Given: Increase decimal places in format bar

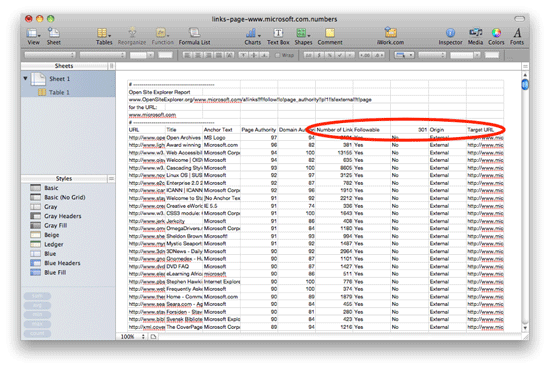Looking at the screenshot, I should (378, 55).
